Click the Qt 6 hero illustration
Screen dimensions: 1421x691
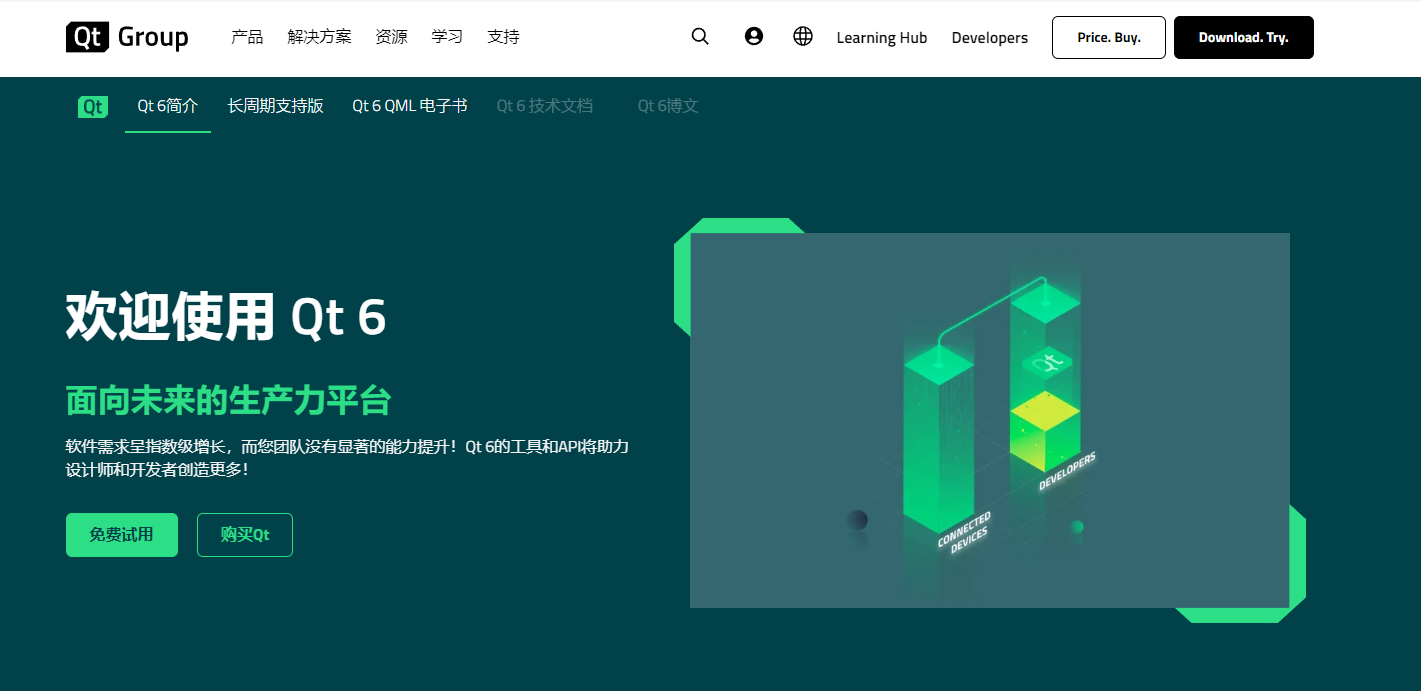point(990,420)
